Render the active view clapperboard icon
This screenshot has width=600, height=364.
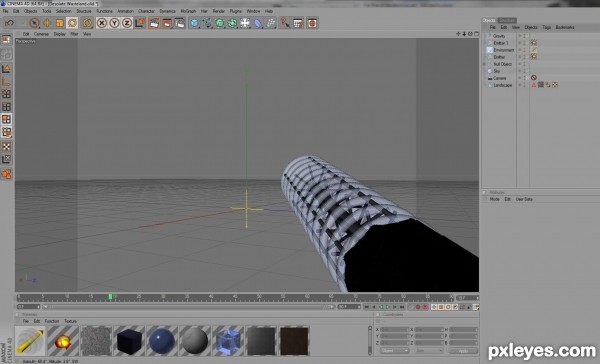tap(154, 23)
